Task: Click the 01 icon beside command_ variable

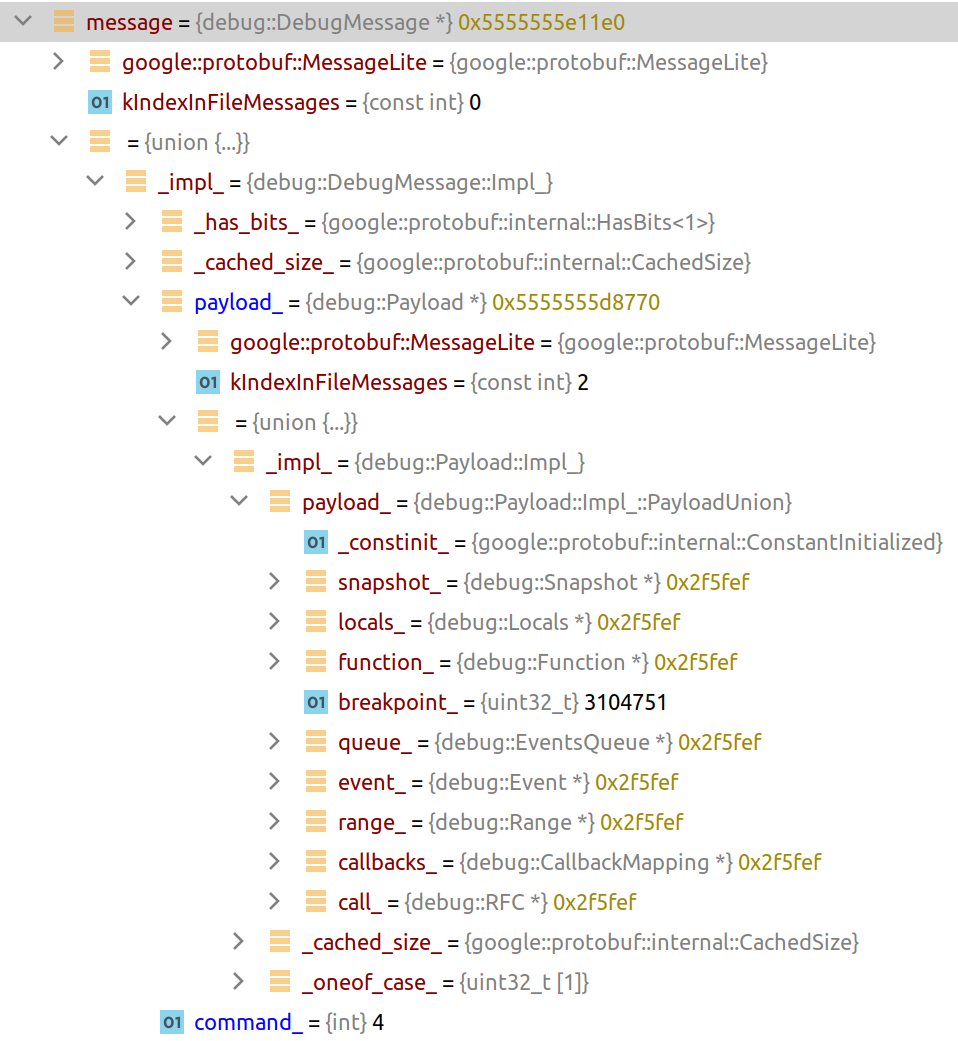Action: pyautogui.click(x=172, y=1022)
